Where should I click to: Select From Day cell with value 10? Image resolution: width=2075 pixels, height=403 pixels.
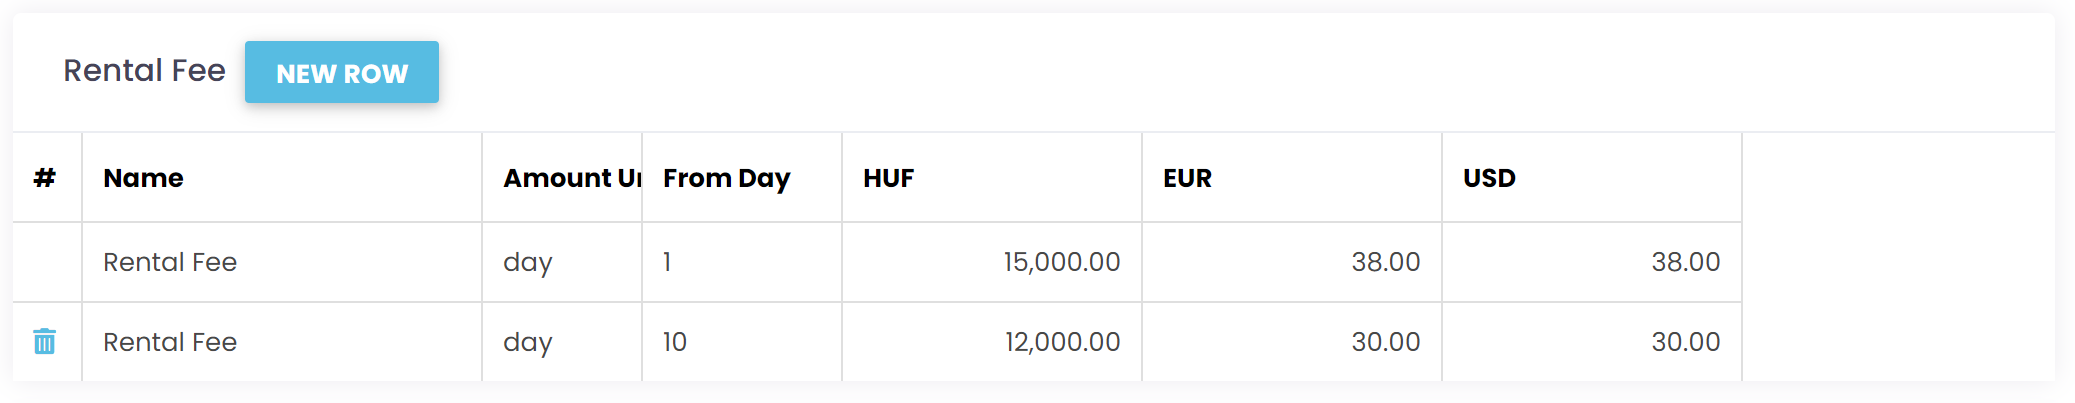point(742,342)
